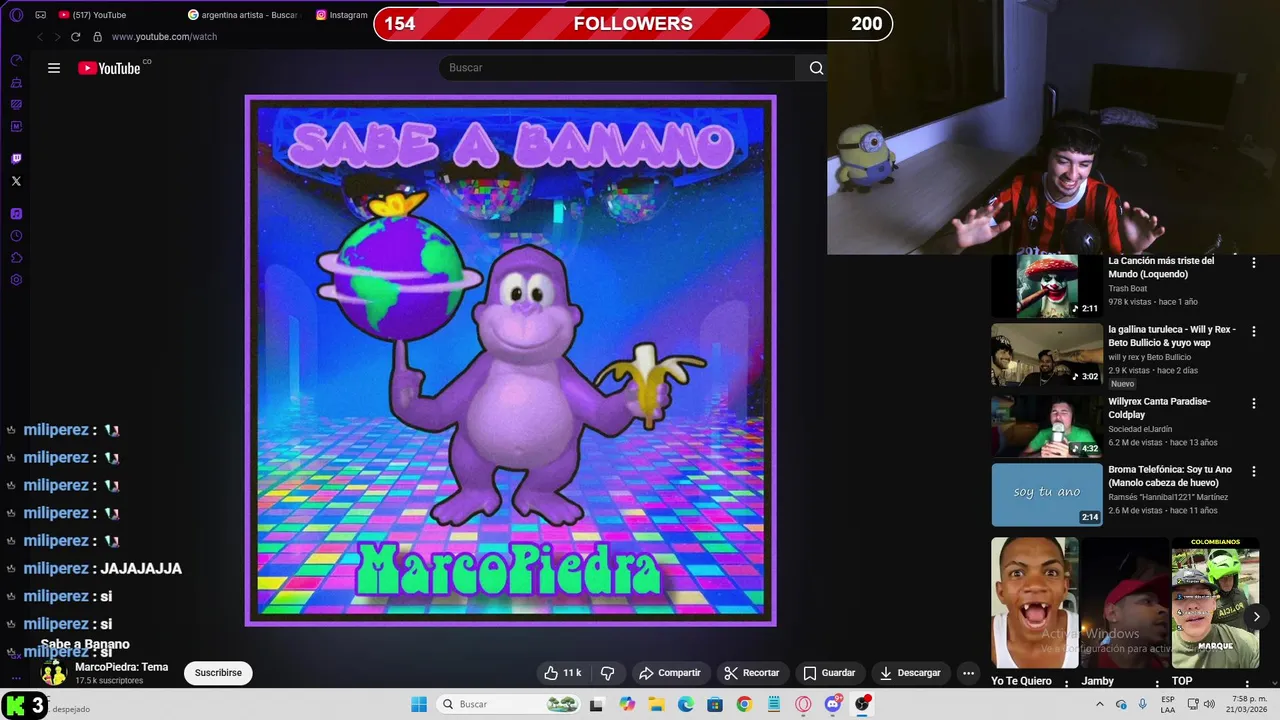The height and width of the screenshot is (720, 1280).
Task: Open the X (Twitter) panel in sidebar
Action: pos(16,181)
